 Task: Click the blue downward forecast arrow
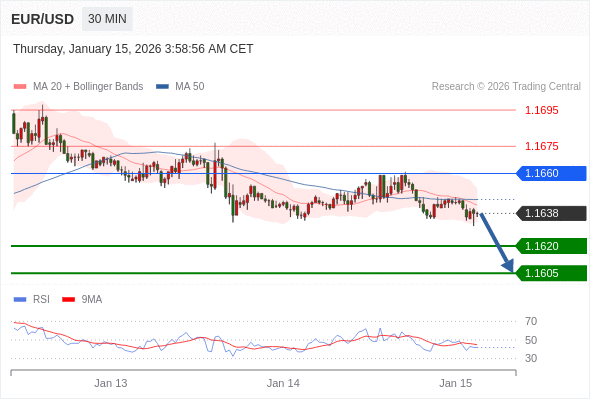pyautogui.click(x=497, y=243)
